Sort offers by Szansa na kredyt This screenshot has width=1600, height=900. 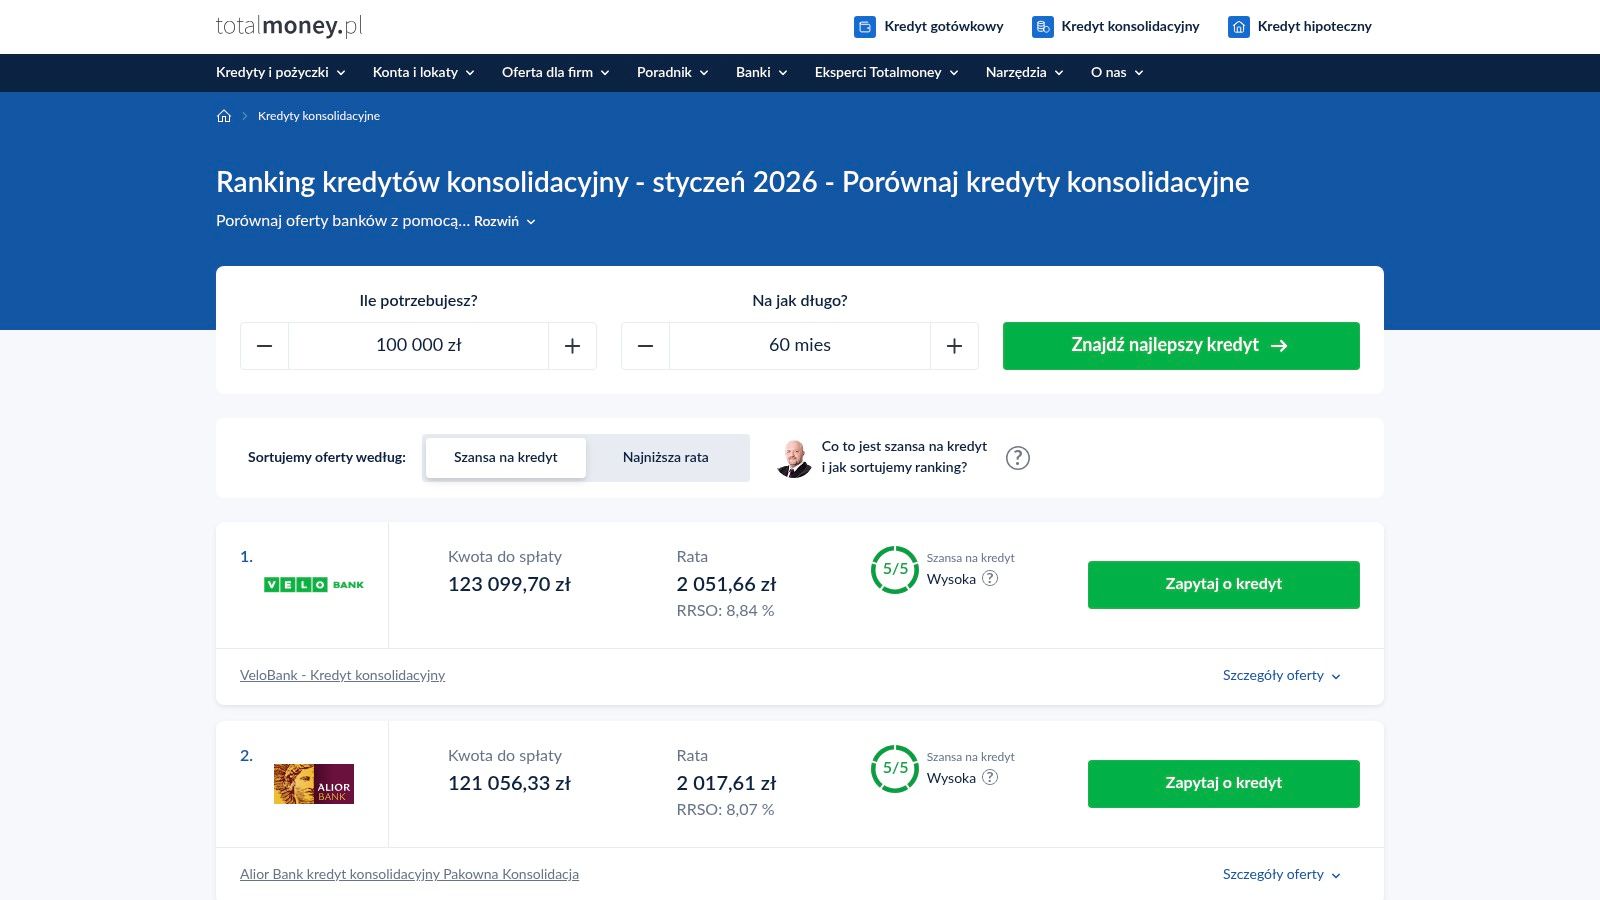506,457
